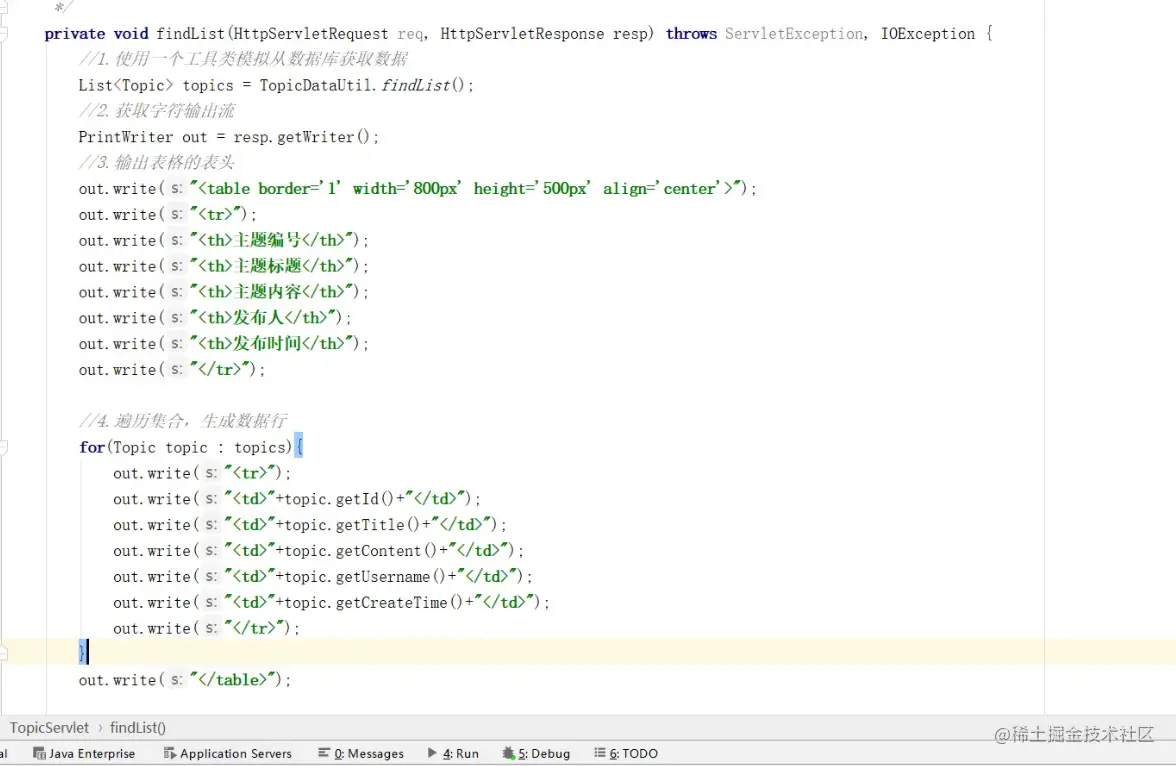
Task: Click the 'findList' method name in the signature
Action: [x=190, y=34]
